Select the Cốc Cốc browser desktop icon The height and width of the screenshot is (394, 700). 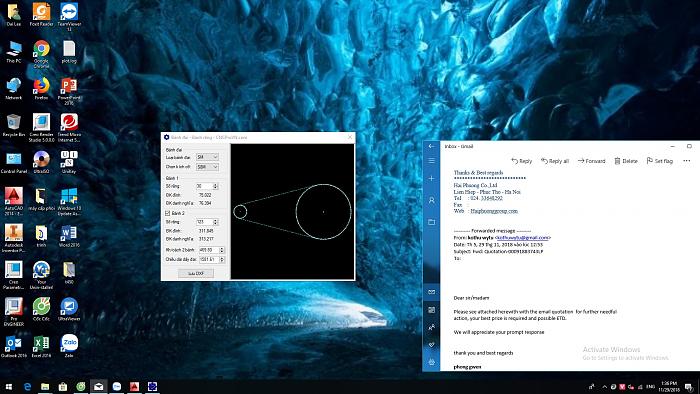point(41,309)
